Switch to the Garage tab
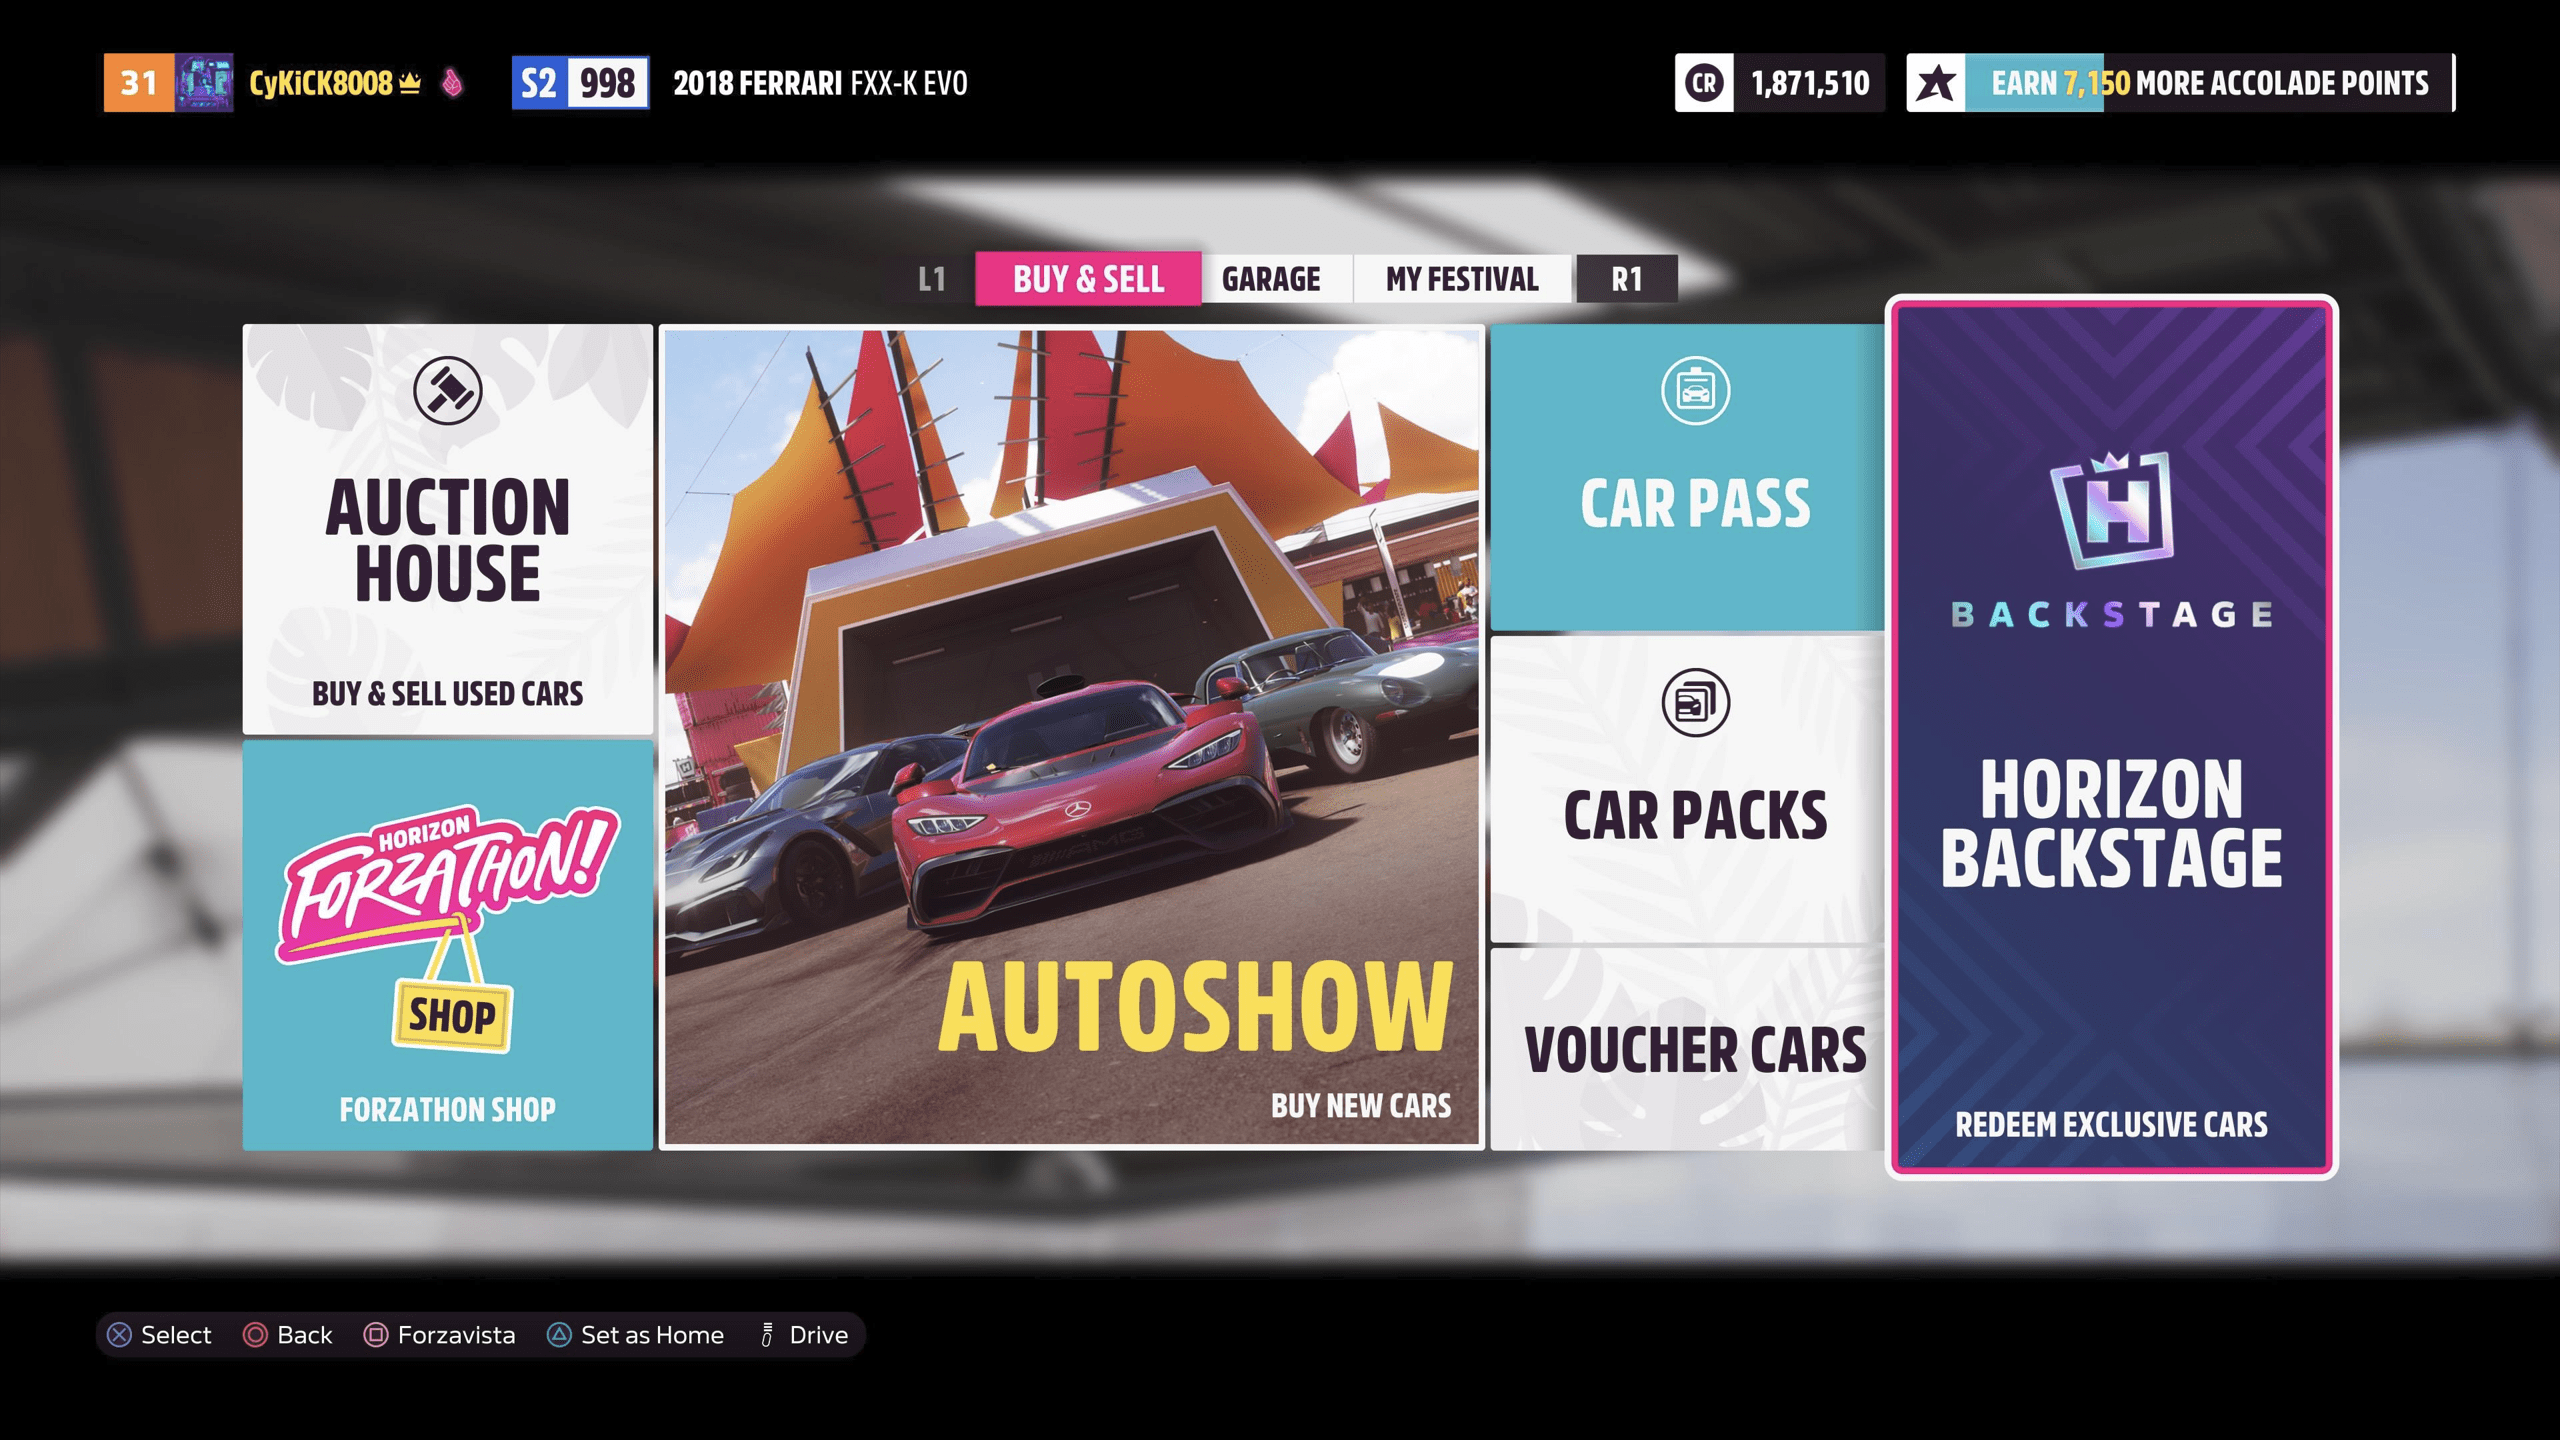The height and width of the screenshot is (1440, 2560). (1272, 279)
